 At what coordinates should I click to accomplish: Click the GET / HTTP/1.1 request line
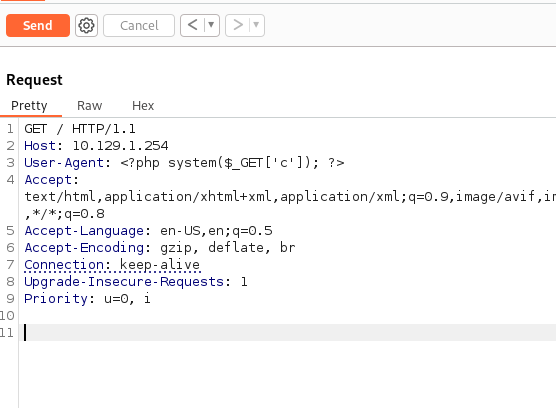[80, 129]
